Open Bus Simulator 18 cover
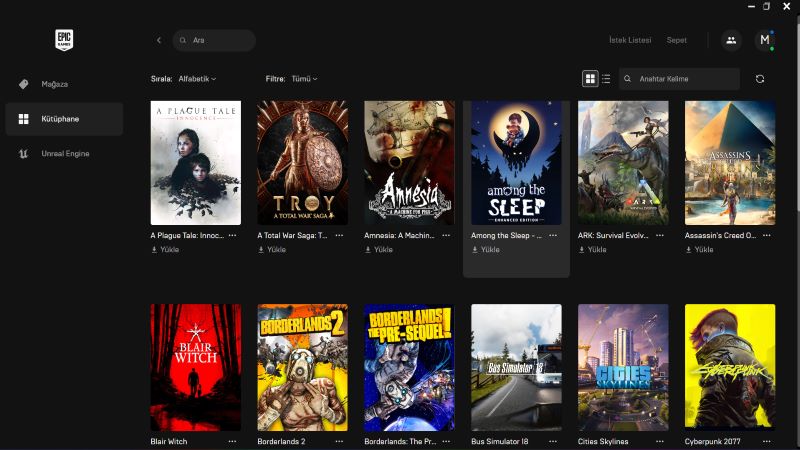 pos(516,368)
